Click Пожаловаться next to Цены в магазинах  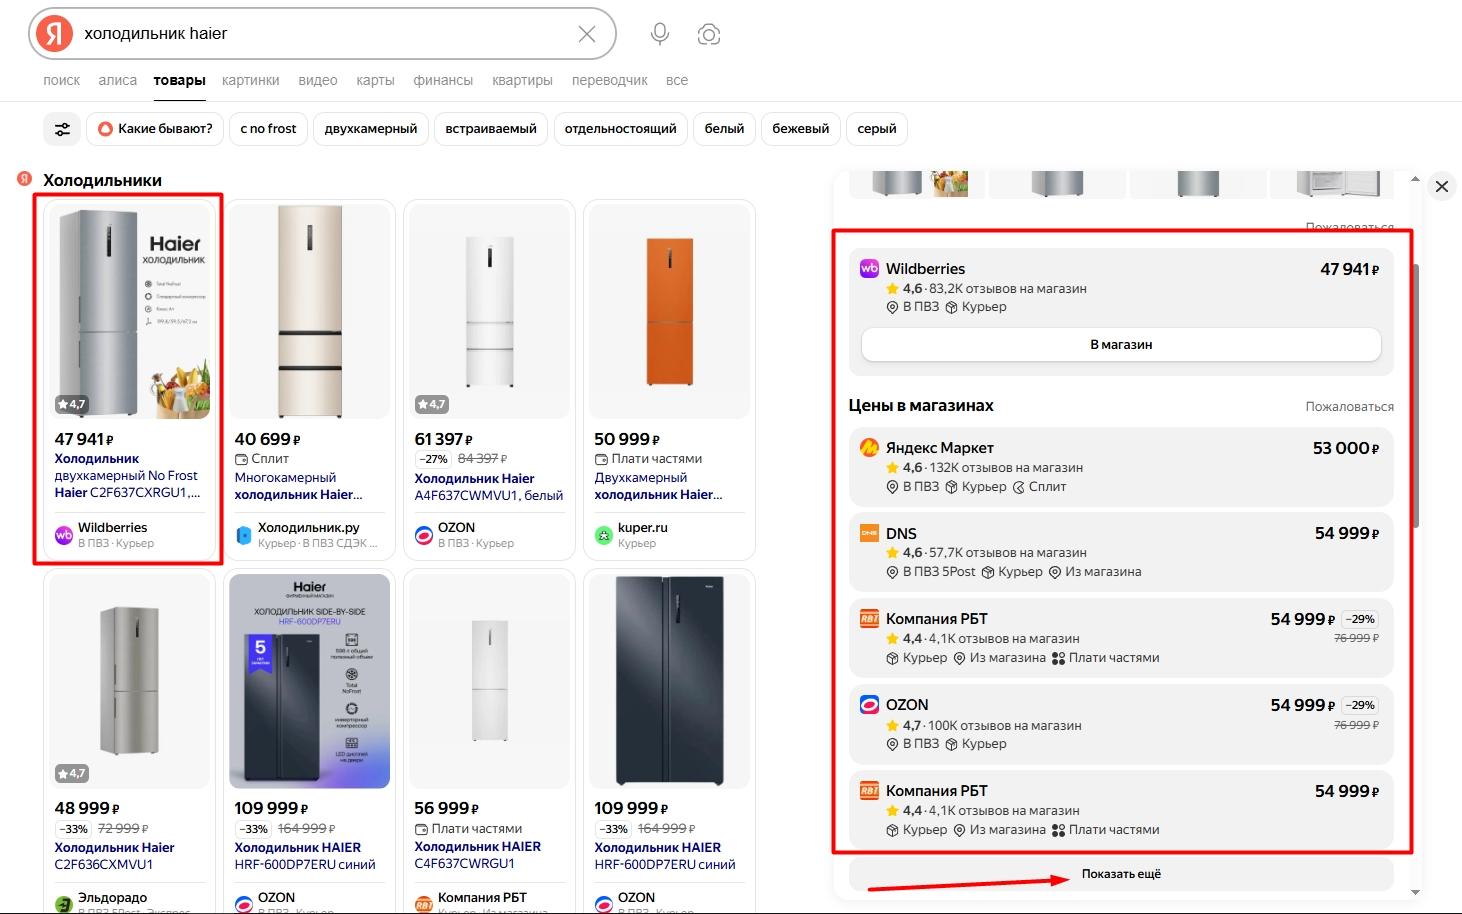click(x=1349, y=407)
